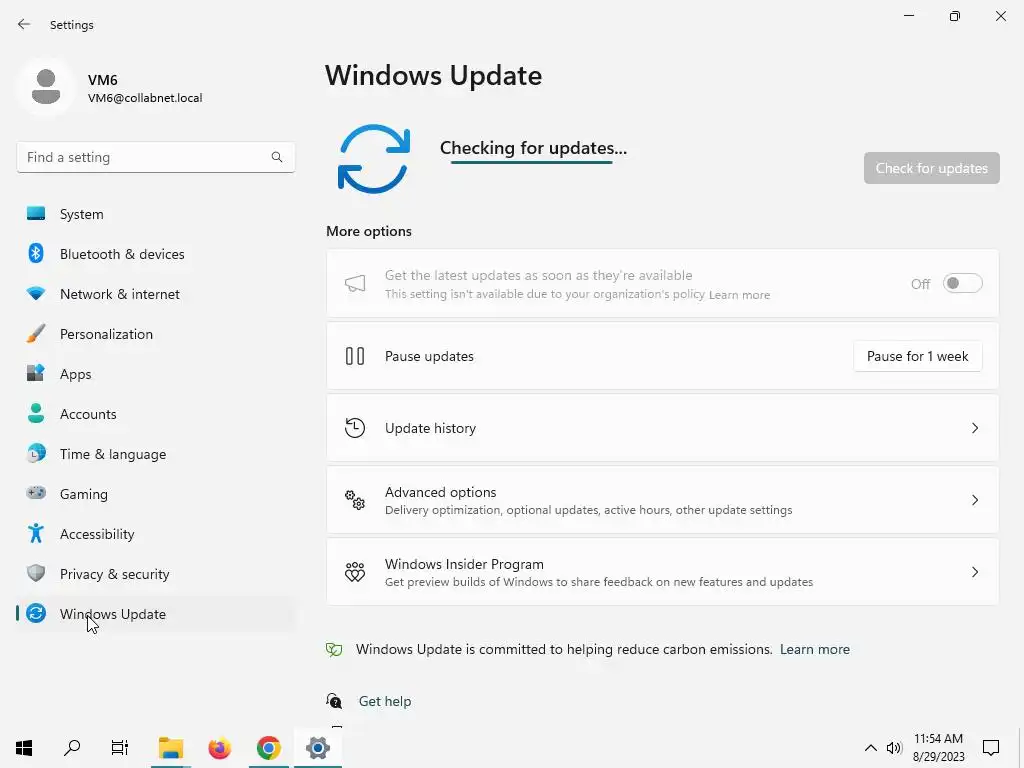1024x768 pixels.
Task: Click the volume speaker tray icon
Action: tap(894, 748)
